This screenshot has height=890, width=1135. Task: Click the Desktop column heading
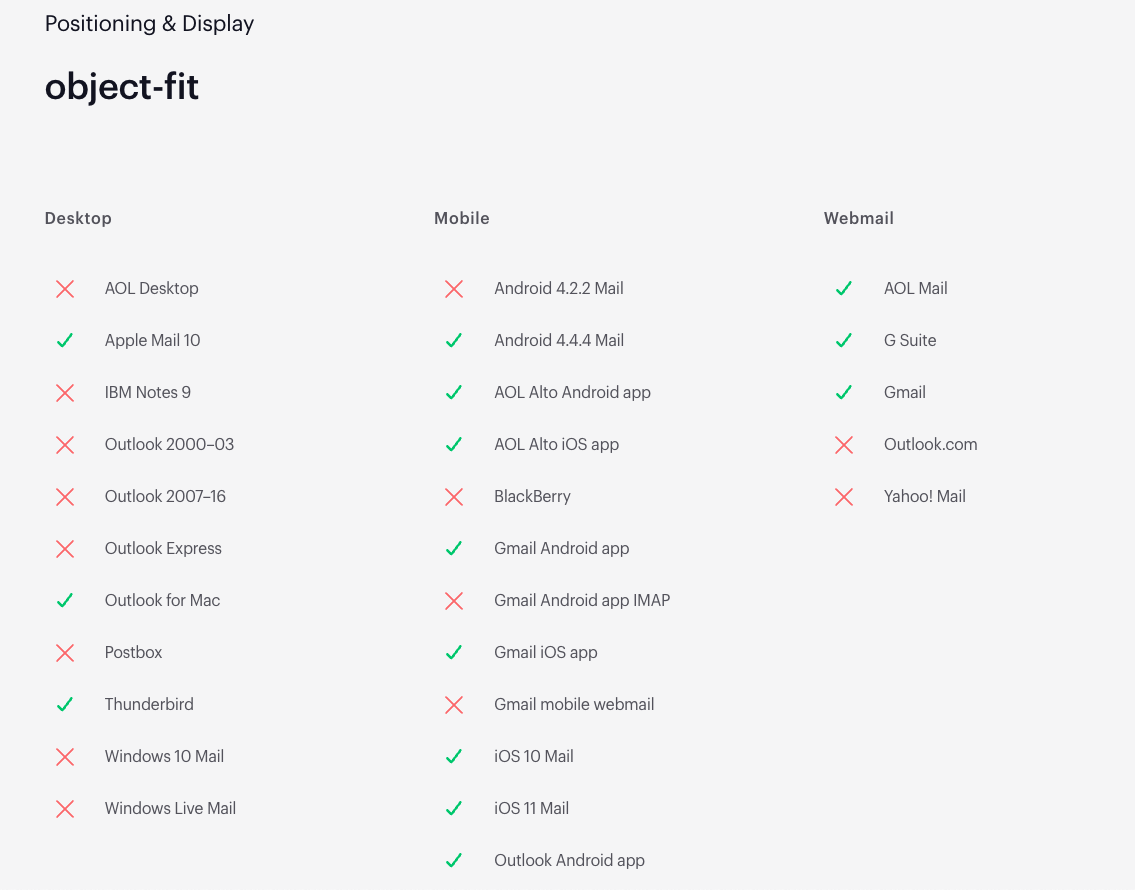coord(78,218)
